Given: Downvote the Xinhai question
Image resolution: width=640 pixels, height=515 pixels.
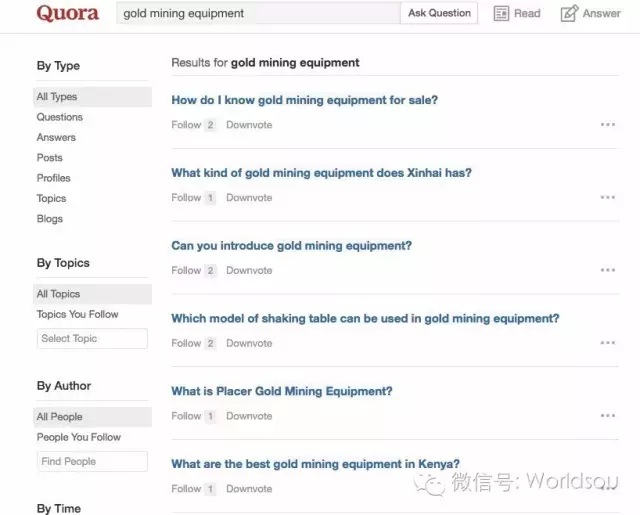Looking at the screenshot, I should click(x=249, y=198).
